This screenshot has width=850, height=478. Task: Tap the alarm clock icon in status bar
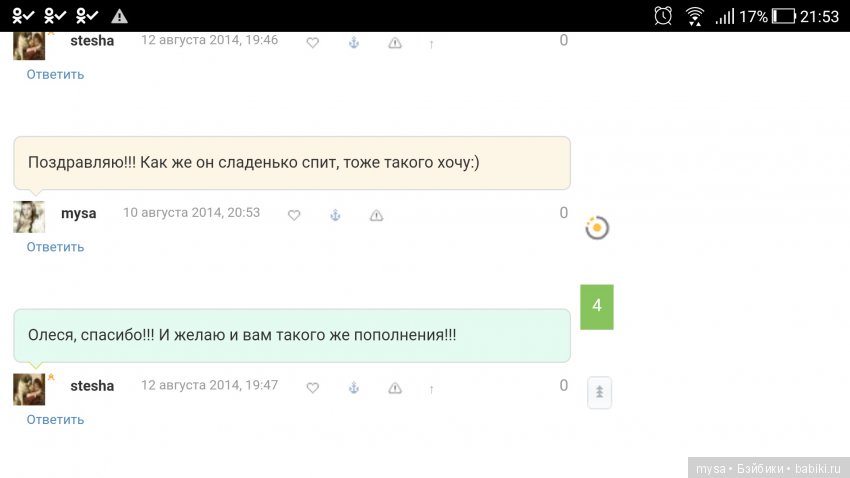[663, 16]
